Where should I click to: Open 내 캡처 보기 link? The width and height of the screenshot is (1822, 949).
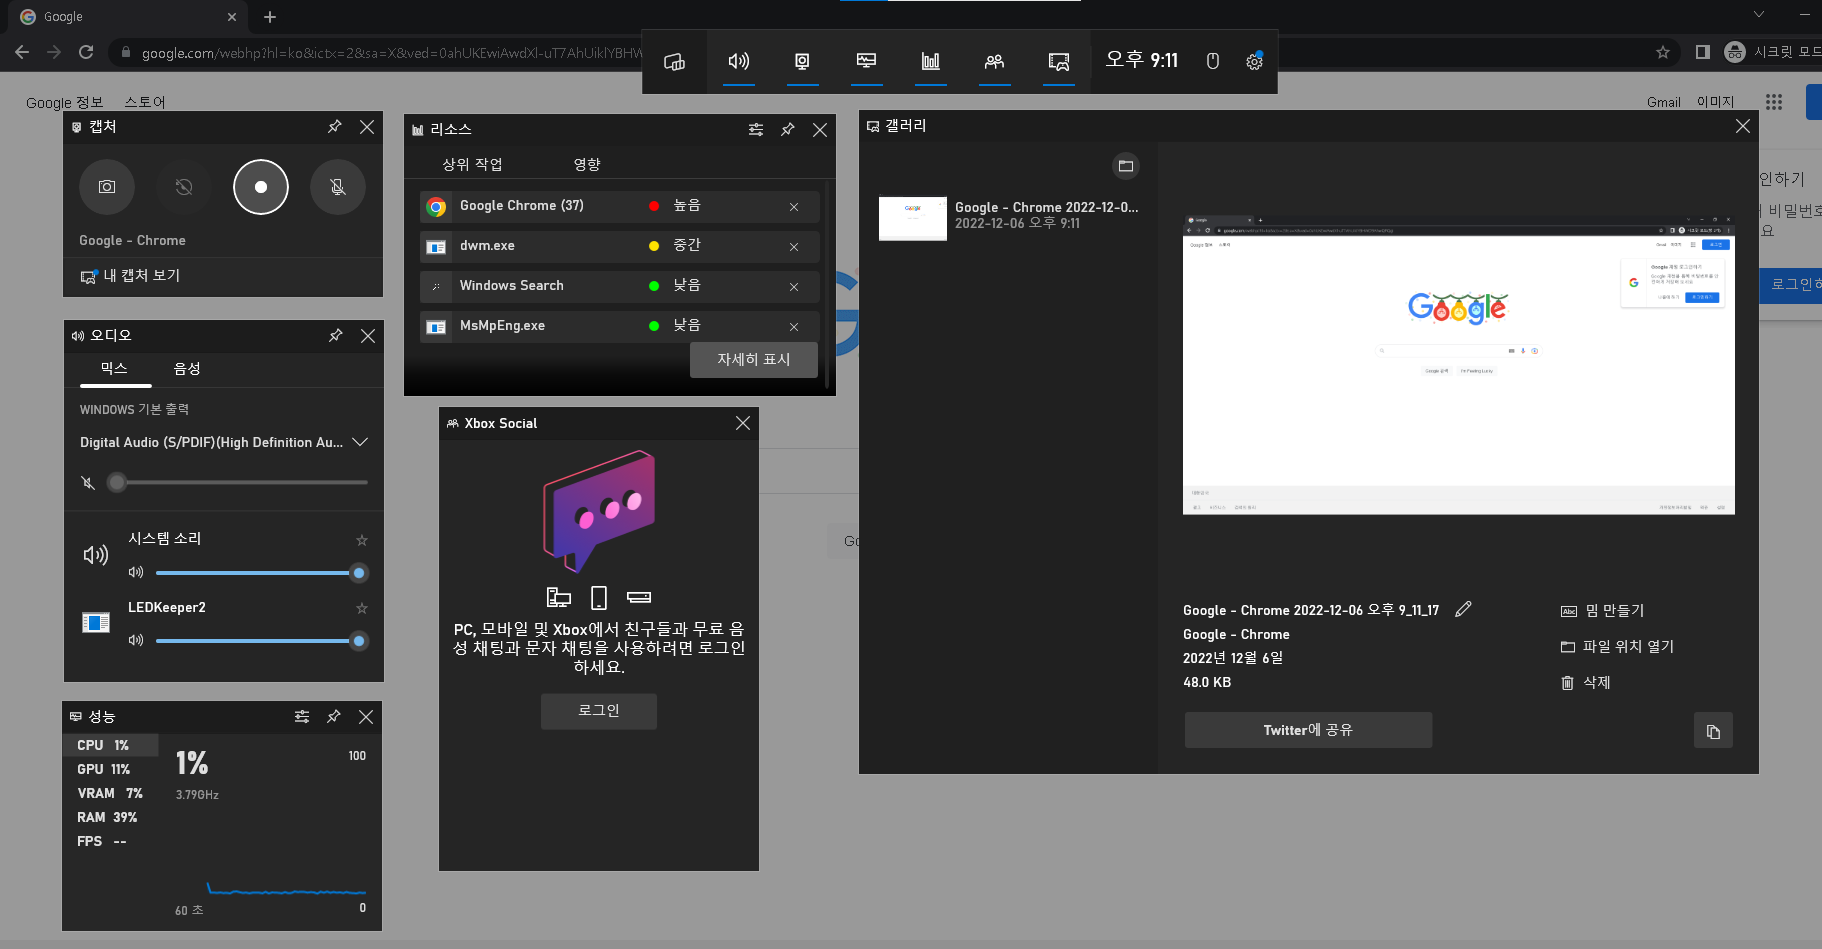click(x=131, y=275)
